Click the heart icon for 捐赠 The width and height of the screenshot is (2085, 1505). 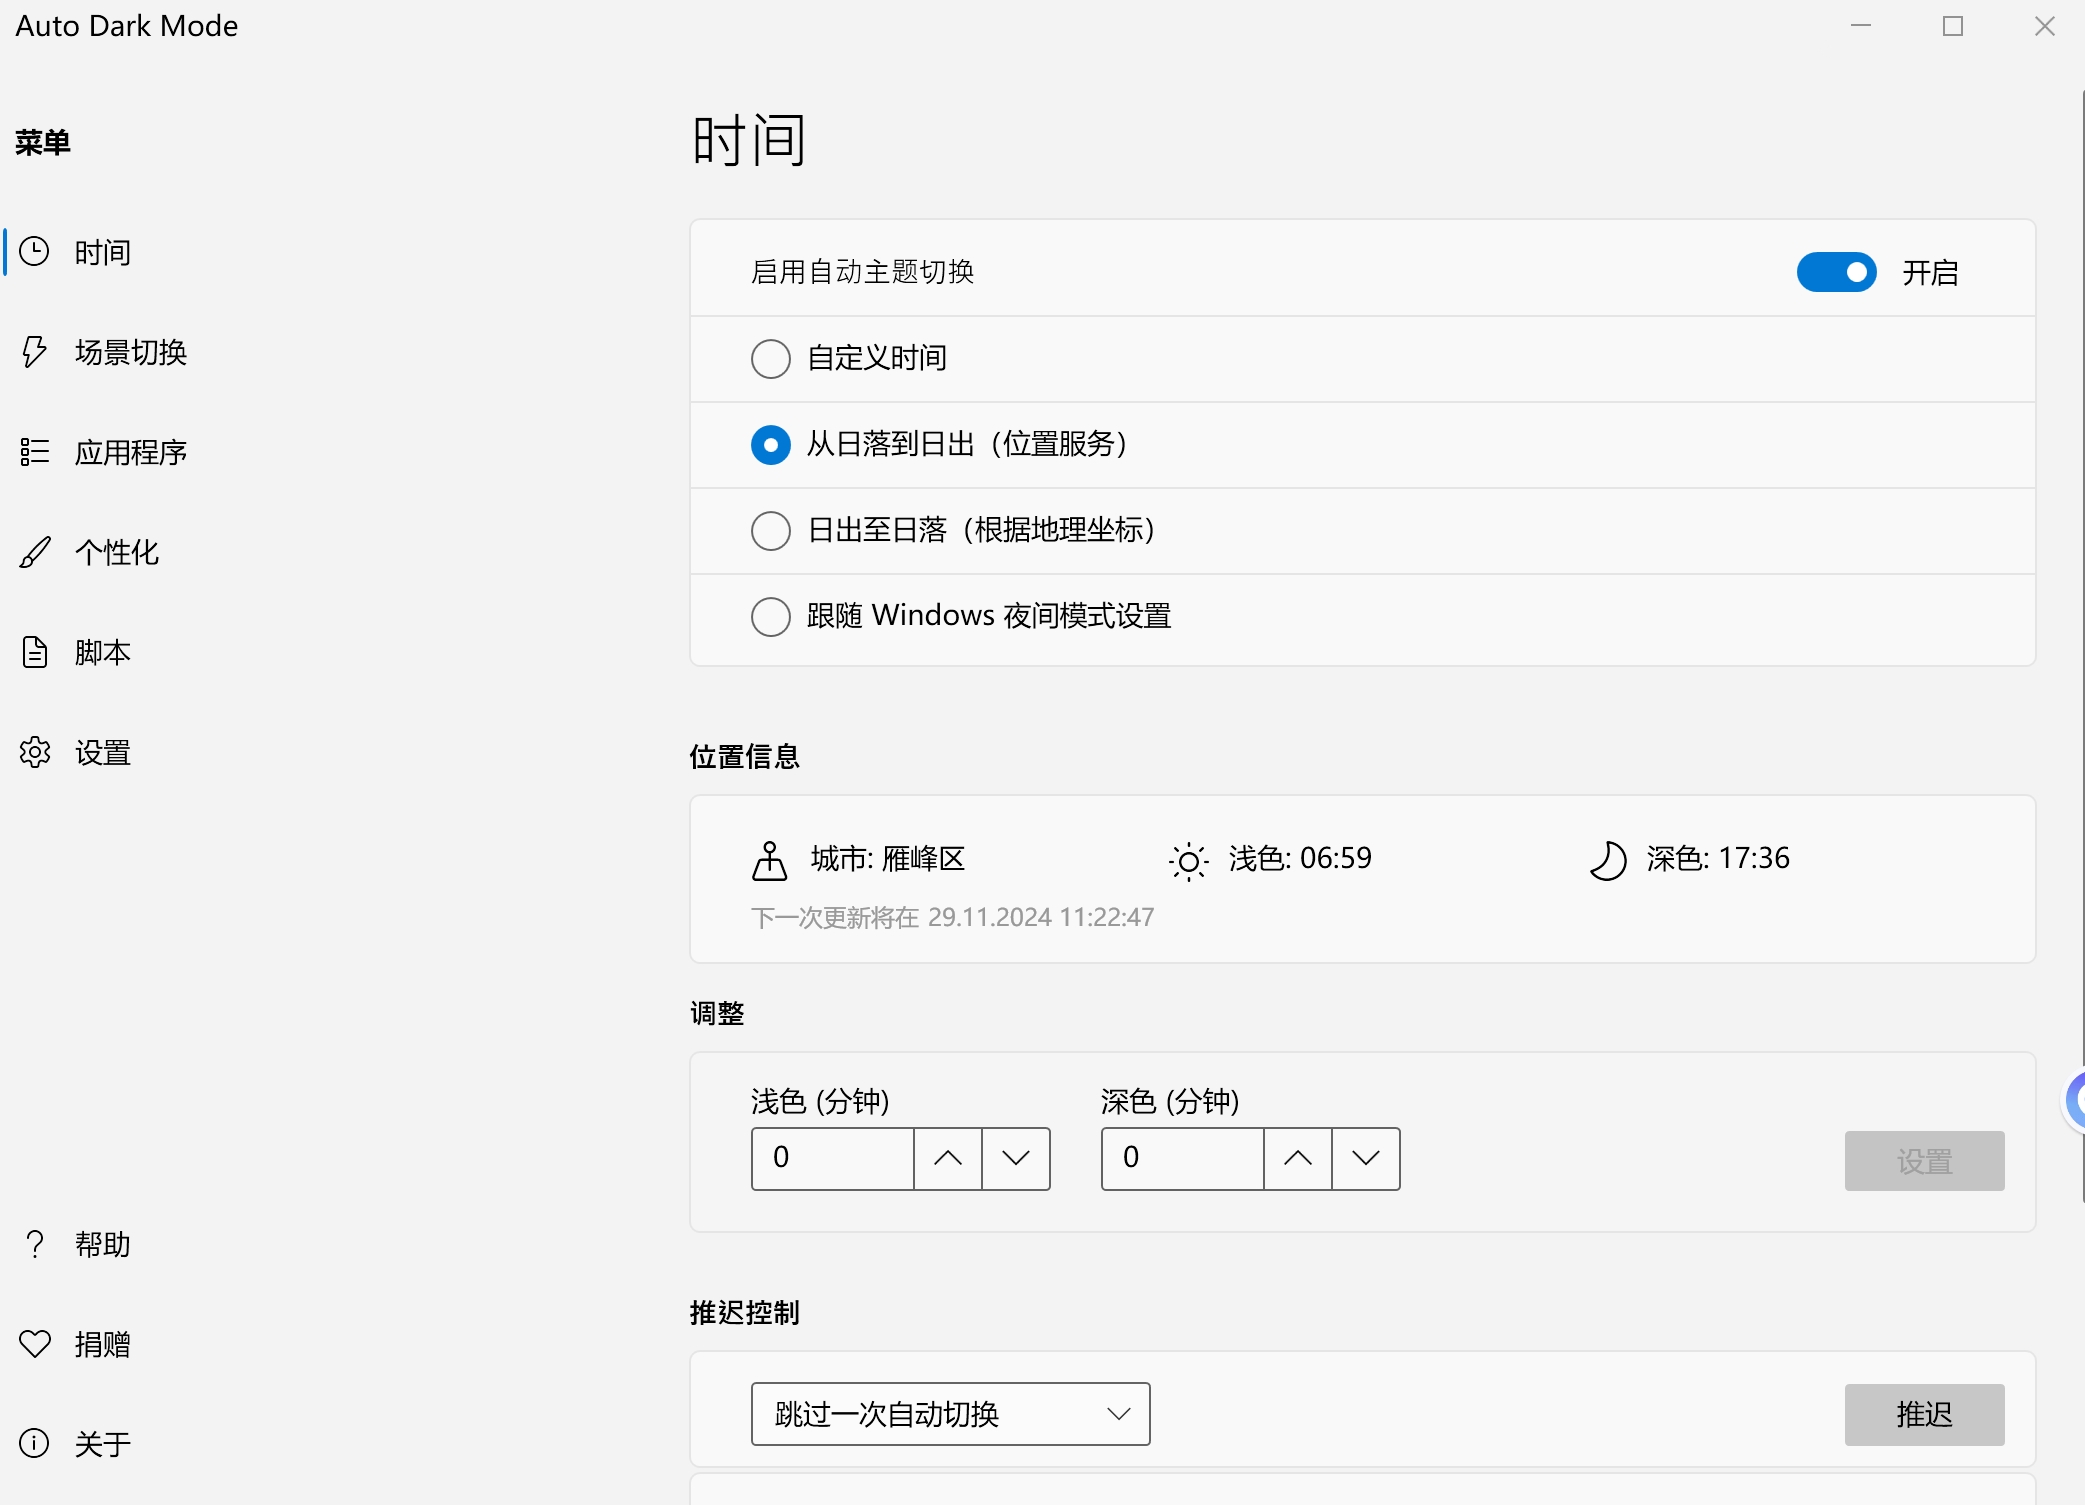coord(34,1343)
